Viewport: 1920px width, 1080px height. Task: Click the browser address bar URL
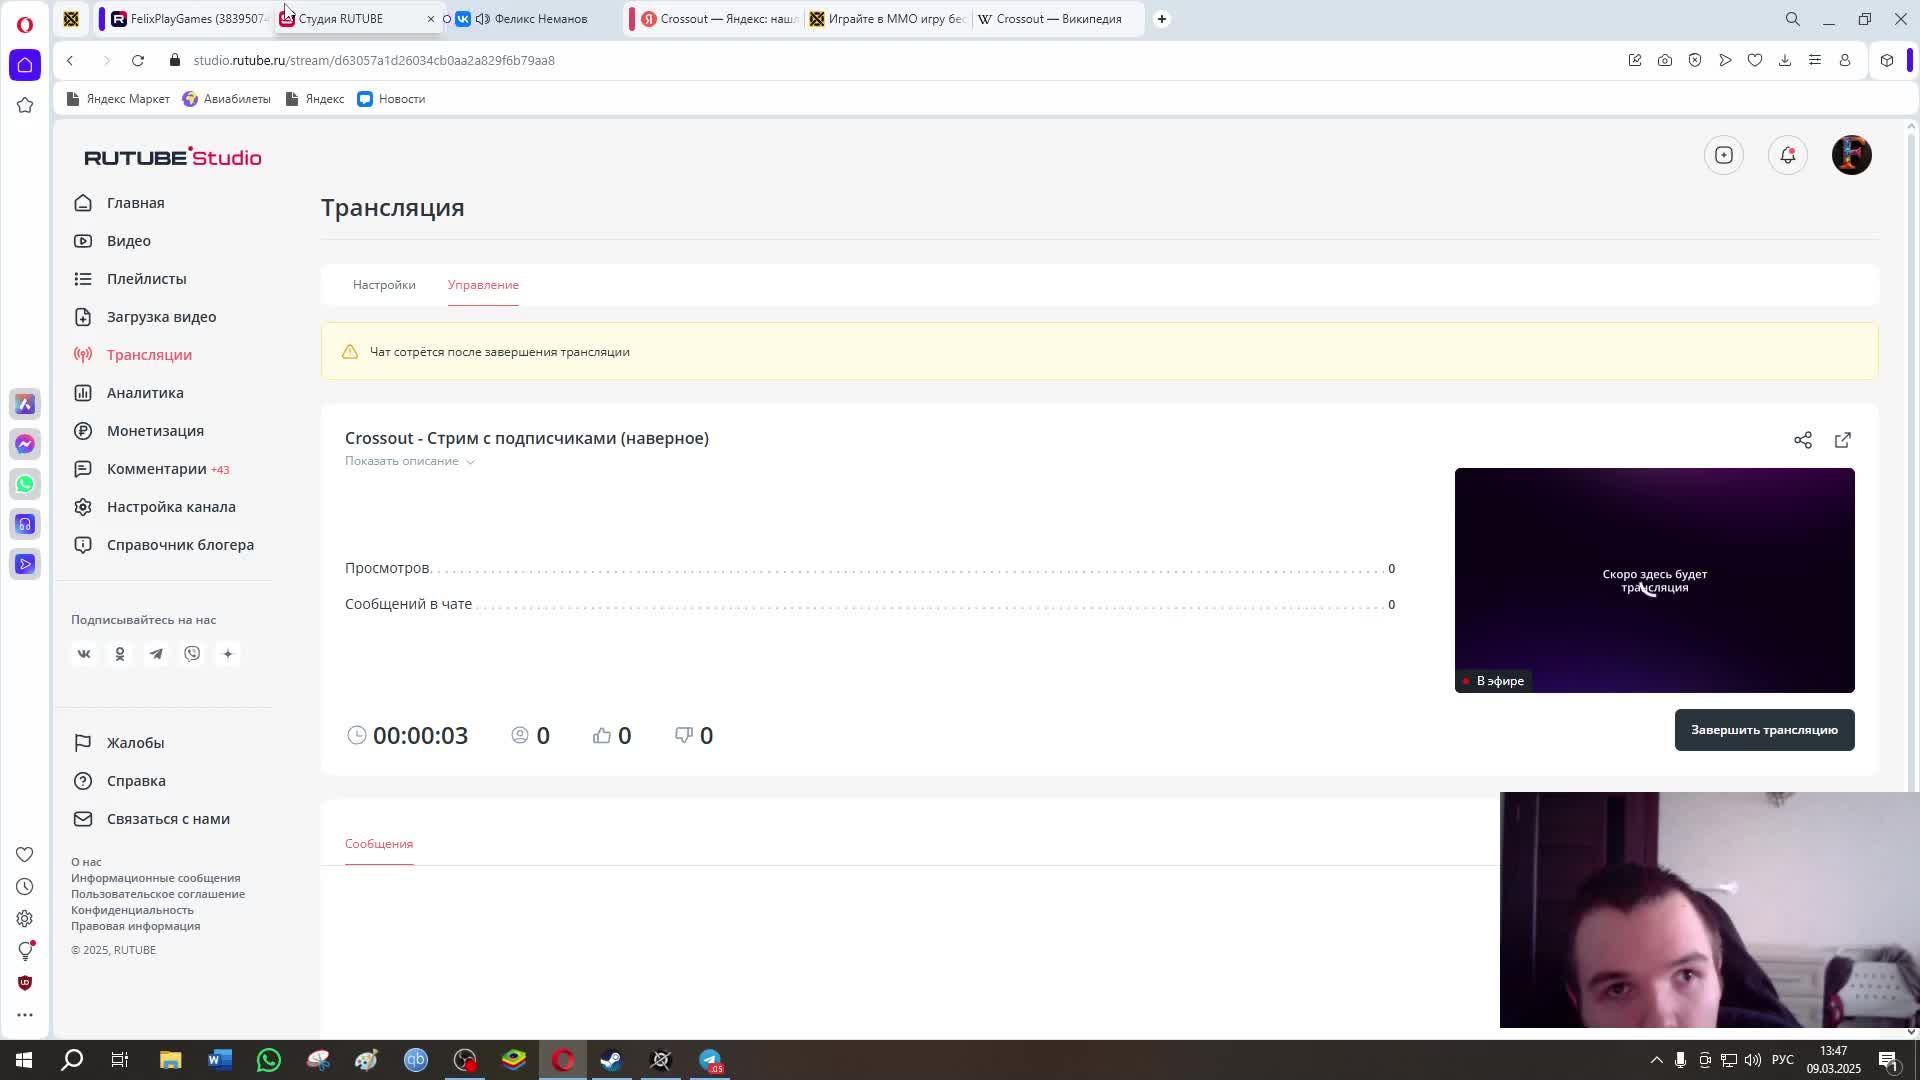374,60
